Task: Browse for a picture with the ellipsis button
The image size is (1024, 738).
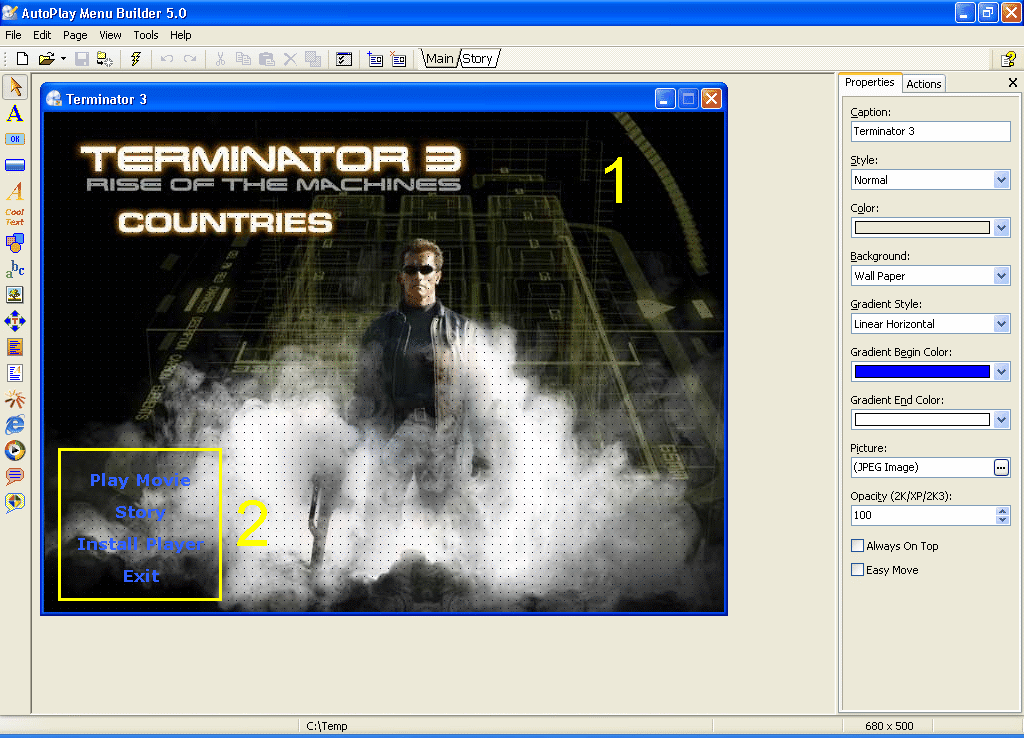Action: (x=1001, y=468)
